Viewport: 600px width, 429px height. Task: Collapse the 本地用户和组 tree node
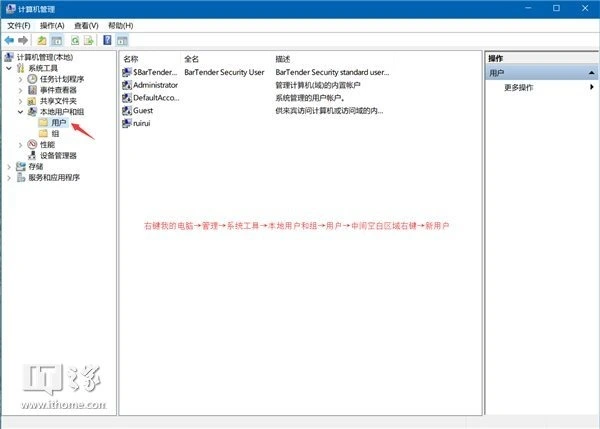pyautogui.click(x=21, y=112)
